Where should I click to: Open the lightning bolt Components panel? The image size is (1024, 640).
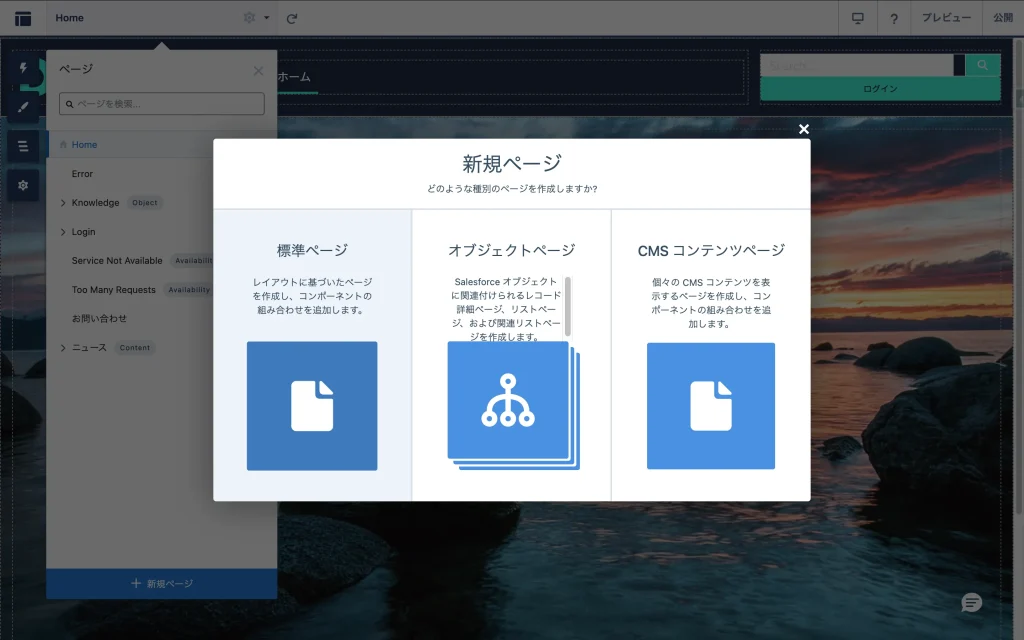pos(23,68)
